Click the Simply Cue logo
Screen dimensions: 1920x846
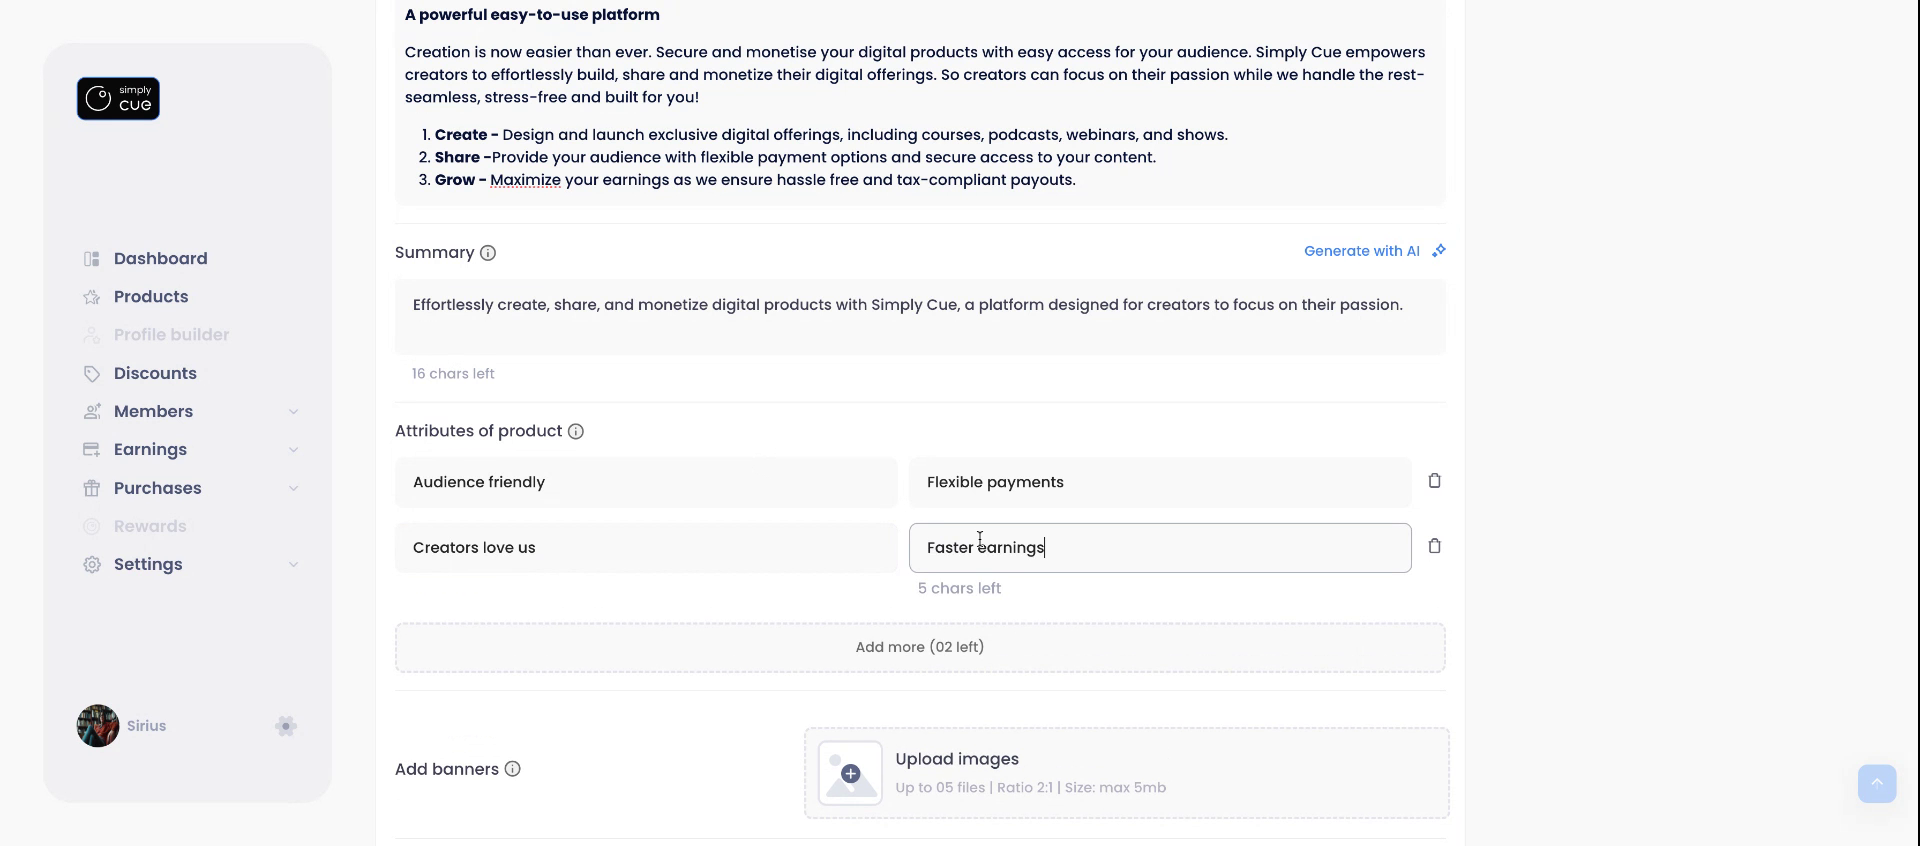click(118, 99)
